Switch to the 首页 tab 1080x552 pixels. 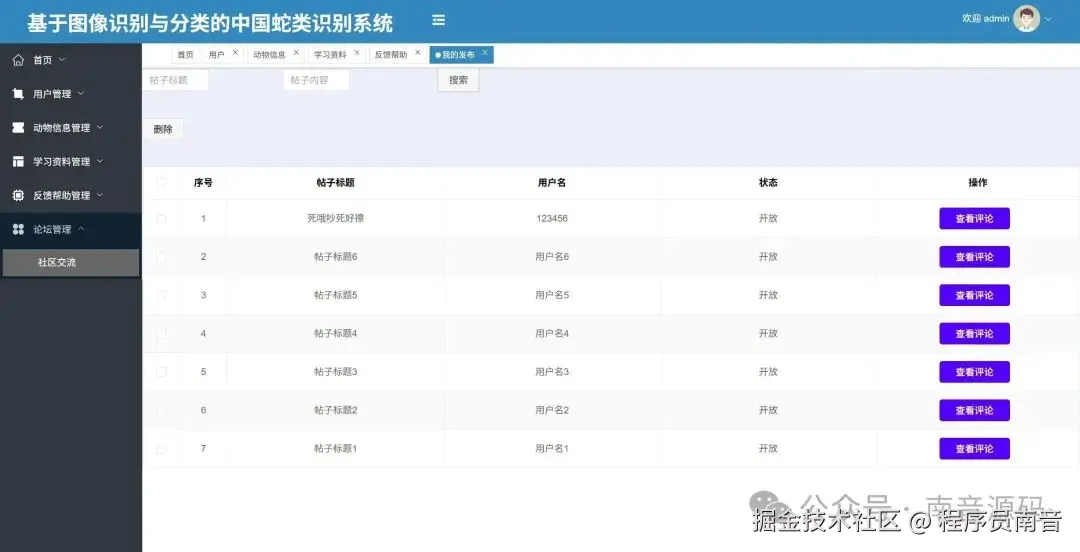tap(185, 54)
